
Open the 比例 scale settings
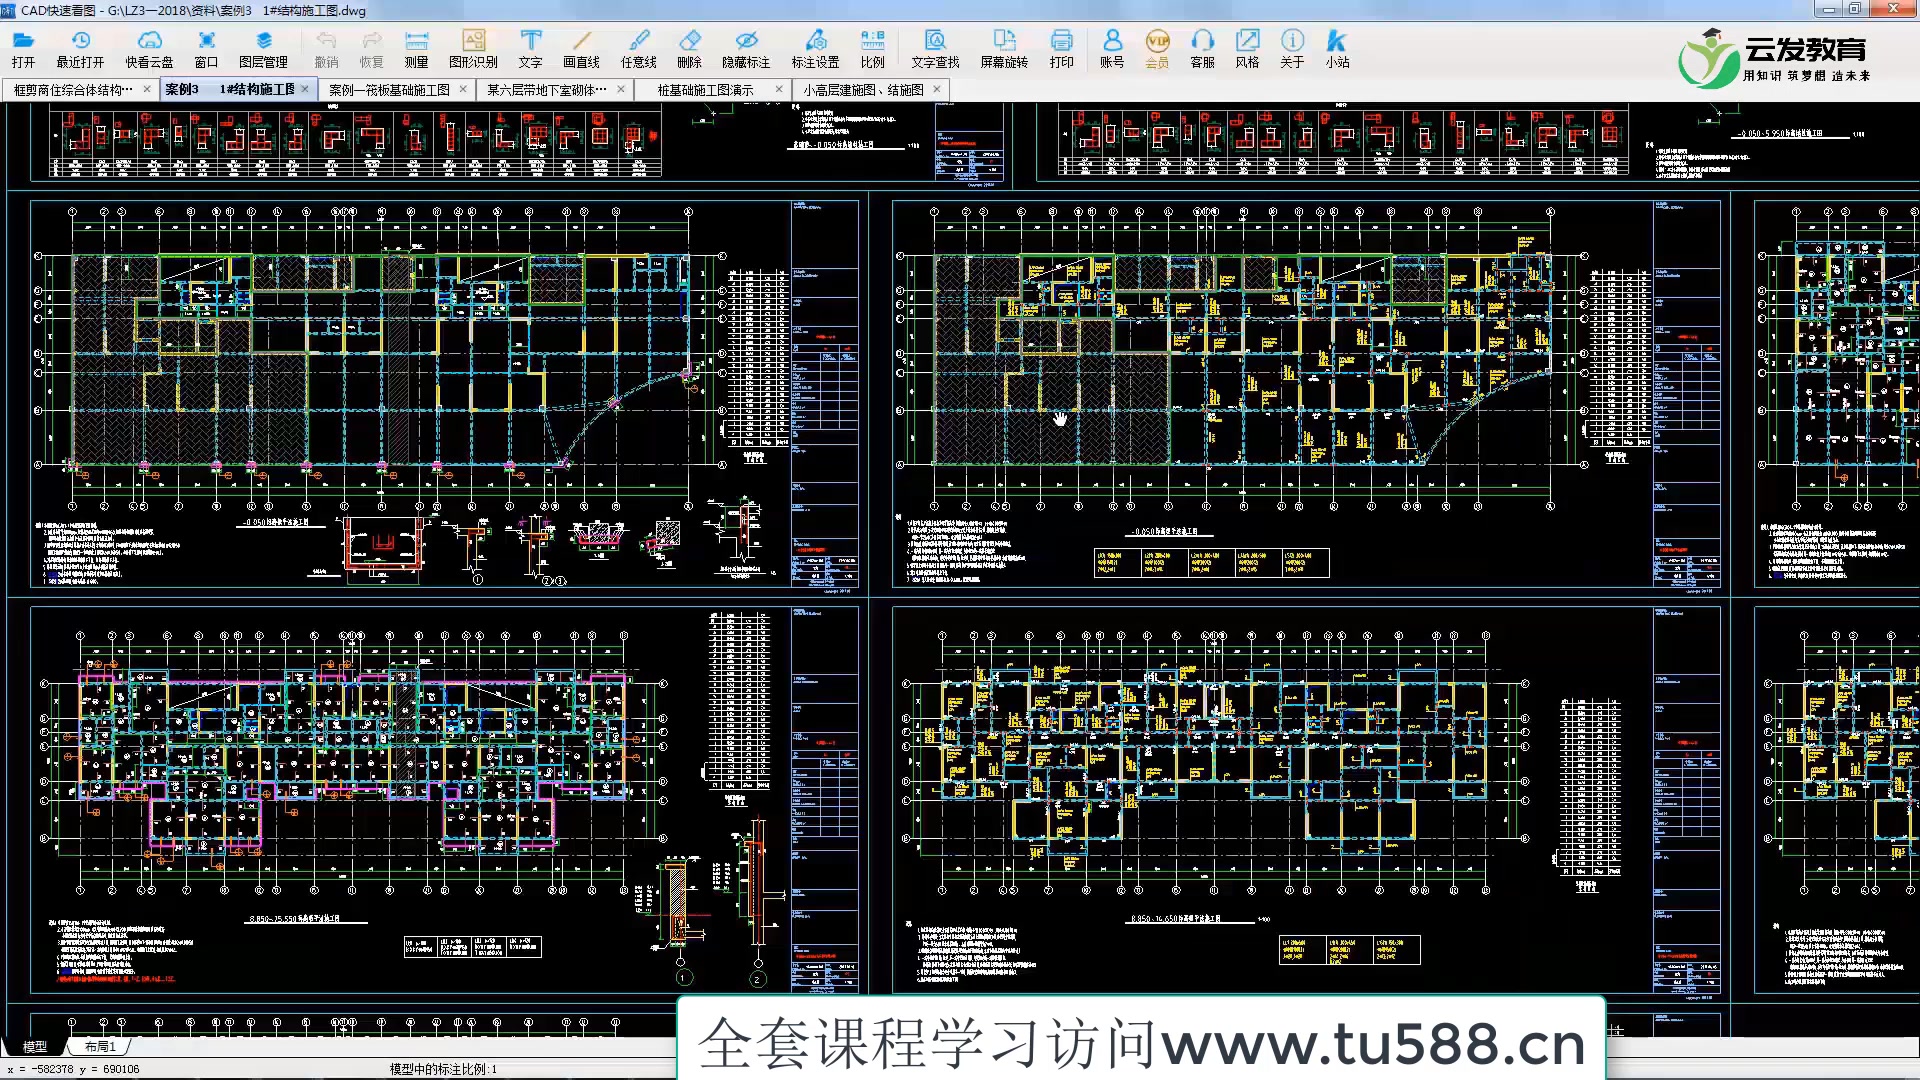tap(872, 45)
